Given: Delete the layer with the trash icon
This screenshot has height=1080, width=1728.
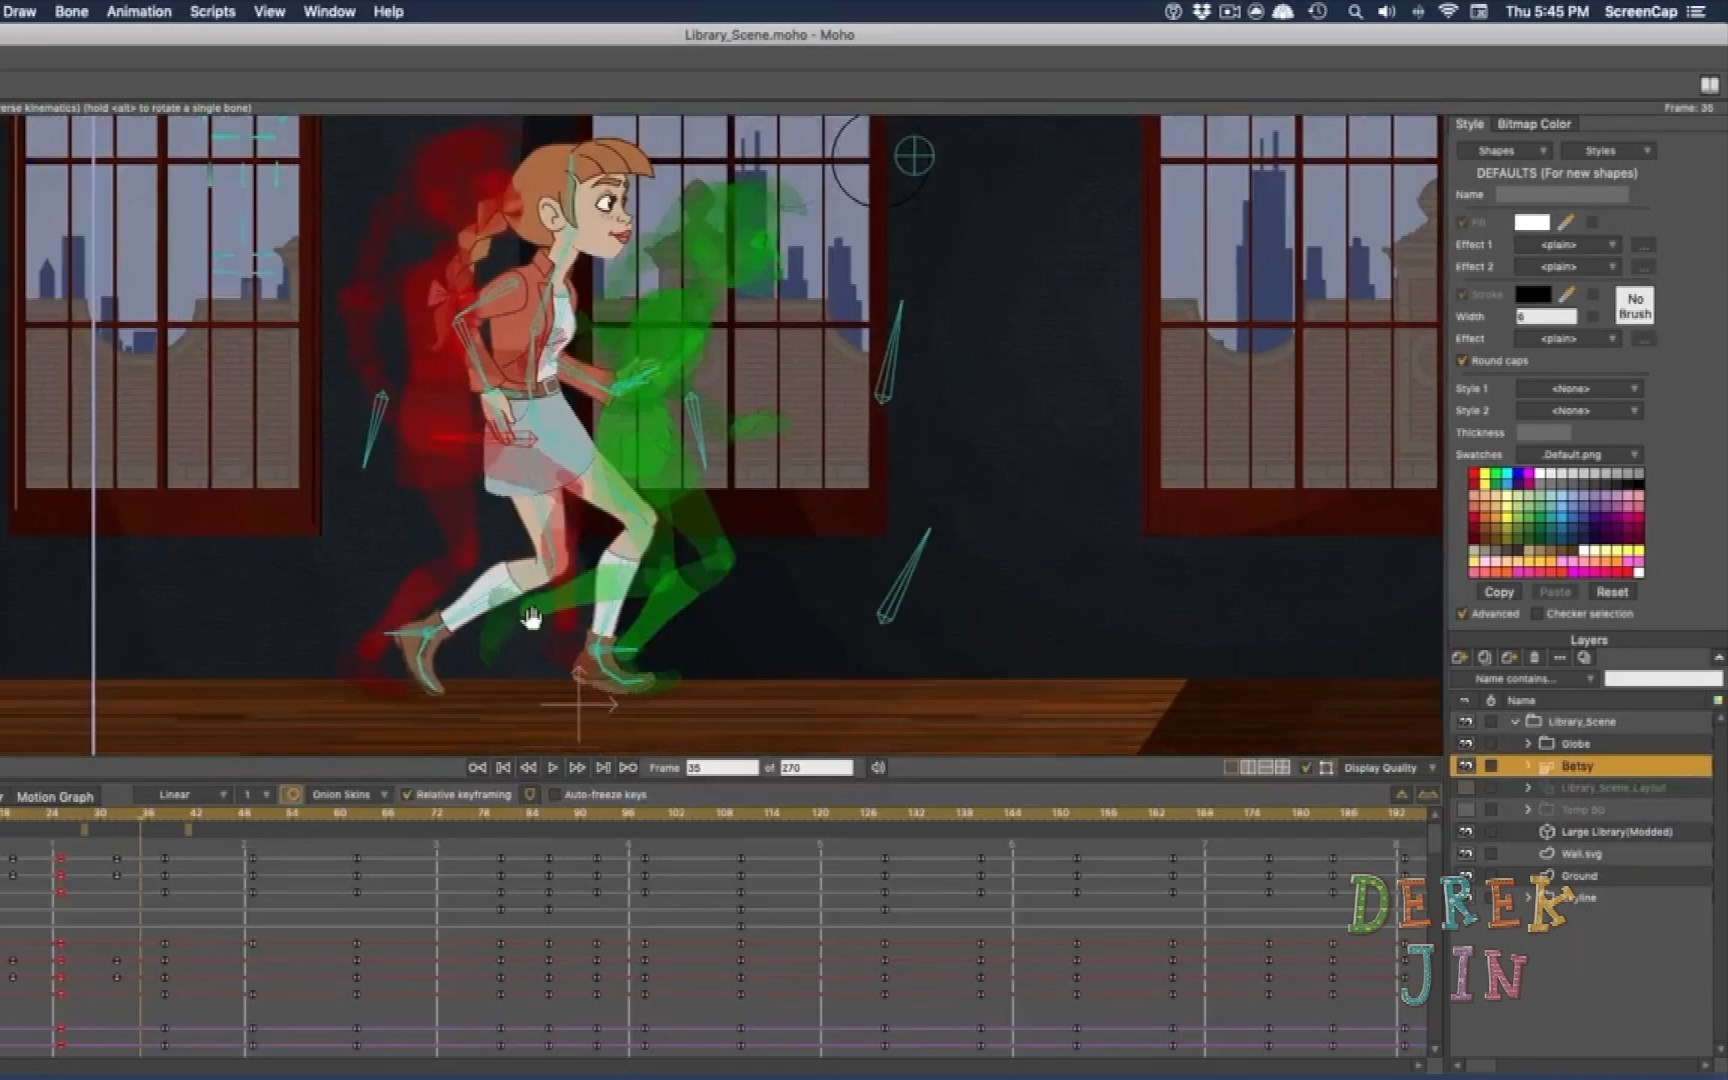Looking at the screenshot, I should coord(1534,657).
